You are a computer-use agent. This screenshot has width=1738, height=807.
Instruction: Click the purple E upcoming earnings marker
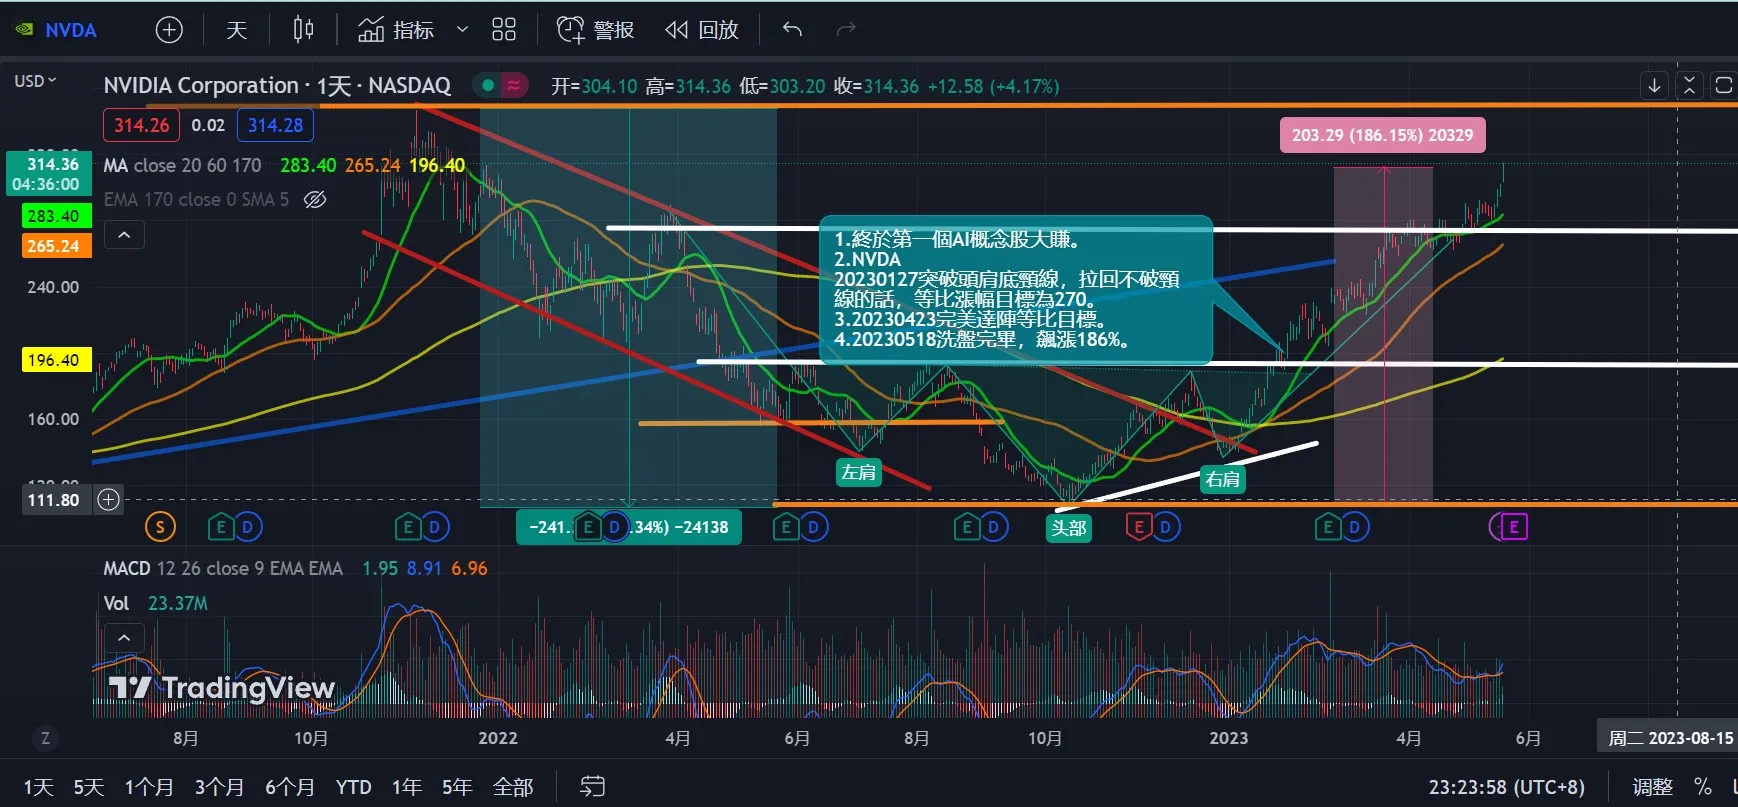click(1513, 526)
